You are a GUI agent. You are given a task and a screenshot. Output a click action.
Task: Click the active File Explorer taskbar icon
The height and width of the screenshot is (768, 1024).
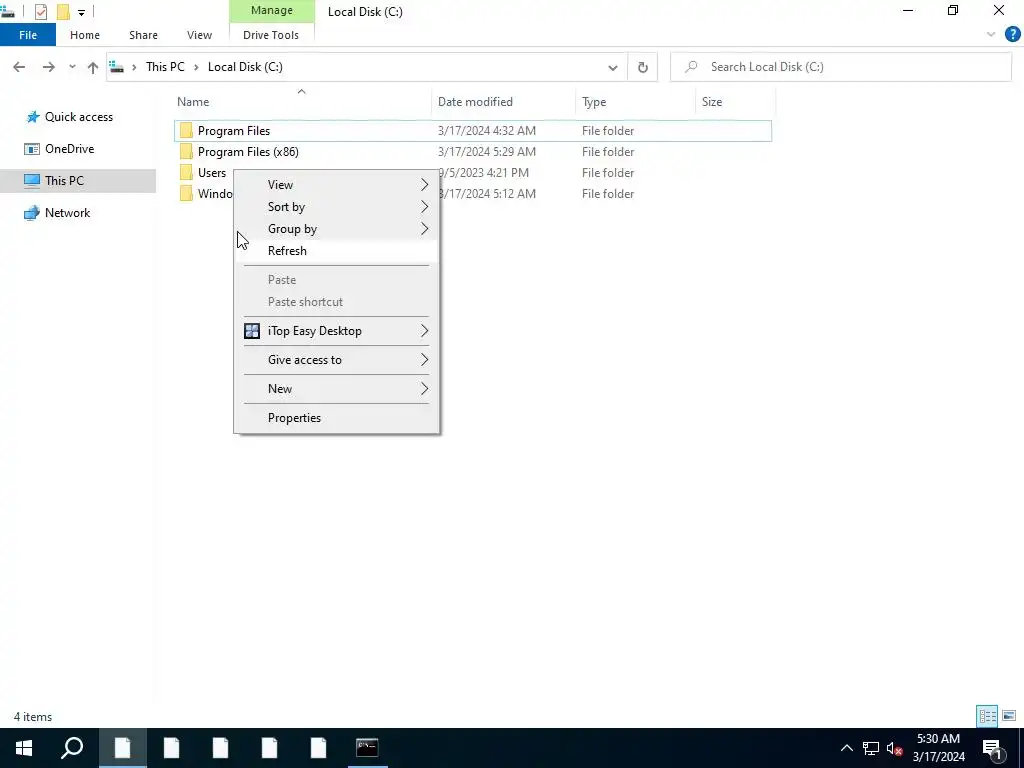[123, 748]
